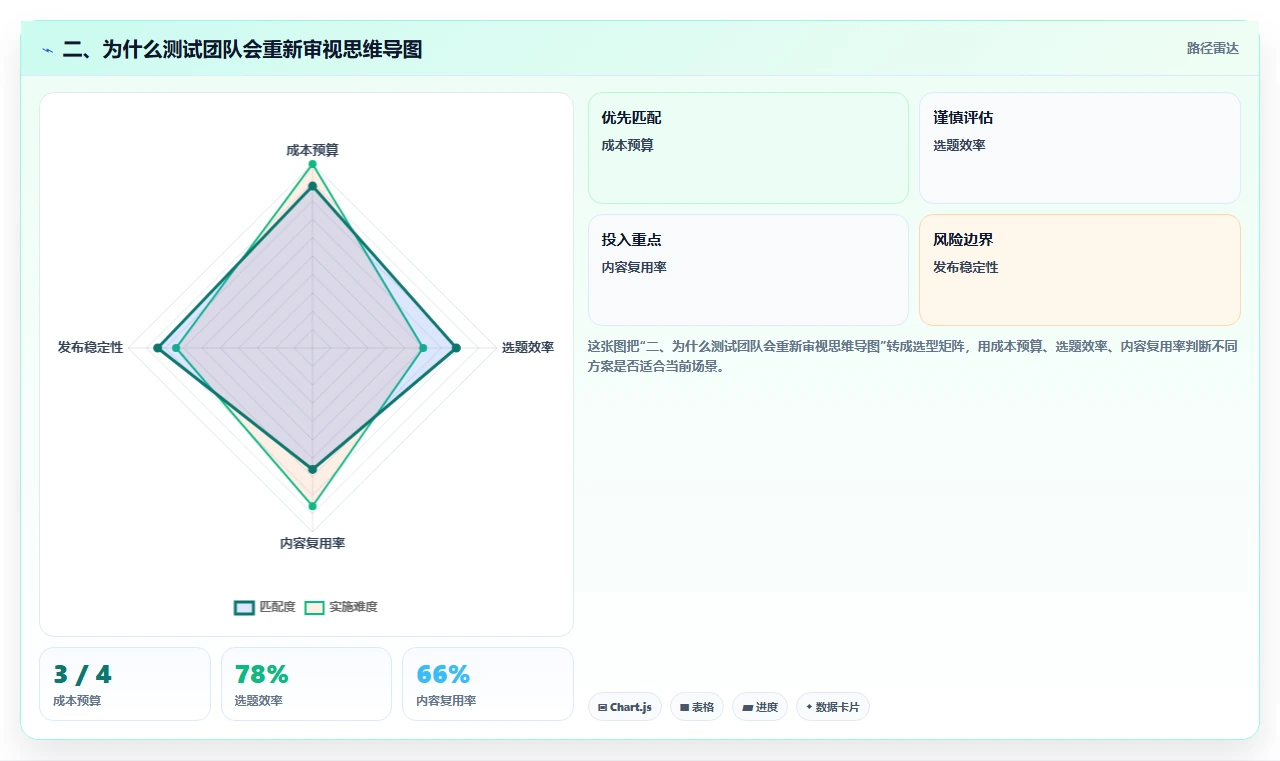Select the 表格 tag chip
Viewport: 1280px width, 761px height.
tap(697, 707)
